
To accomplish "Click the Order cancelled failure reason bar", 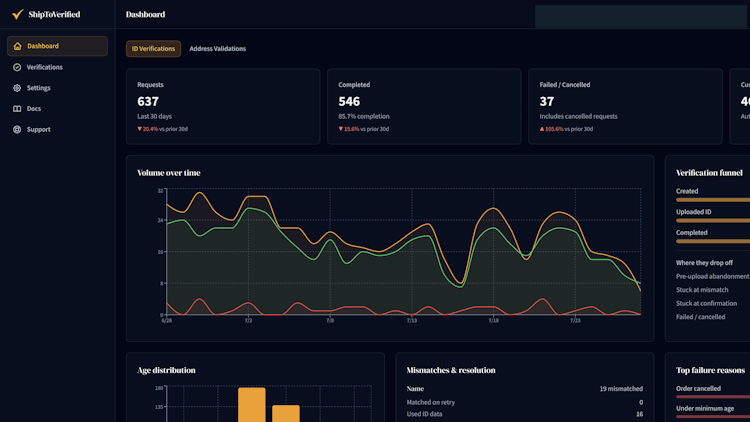I will tap(713, 397).
